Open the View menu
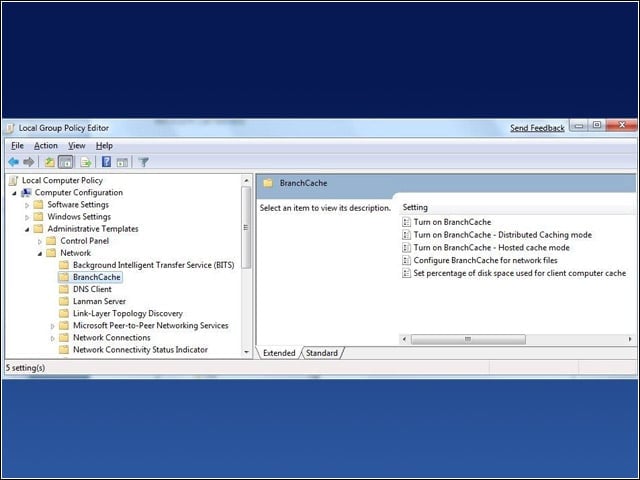The image size is (640, 480). point(76,146)
